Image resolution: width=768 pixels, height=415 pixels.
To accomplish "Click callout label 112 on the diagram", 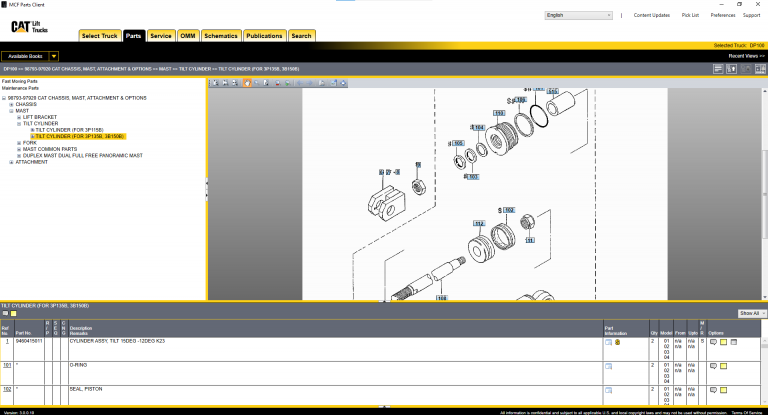I will [x=479, y=223].
